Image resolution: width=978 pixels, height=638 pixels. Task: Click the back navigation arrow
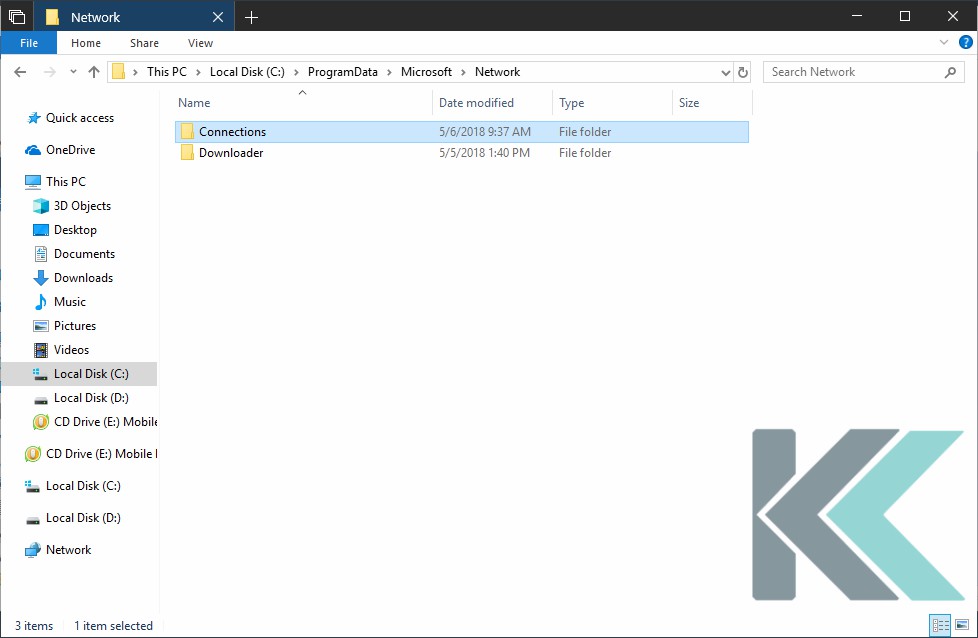coord(20,71)
